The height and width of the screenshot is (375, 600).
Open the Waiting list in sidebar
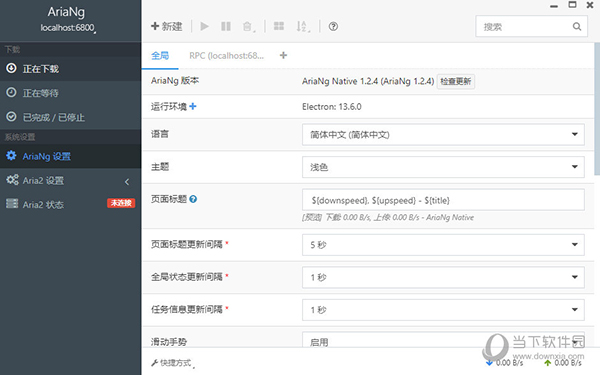click(70, 93)
